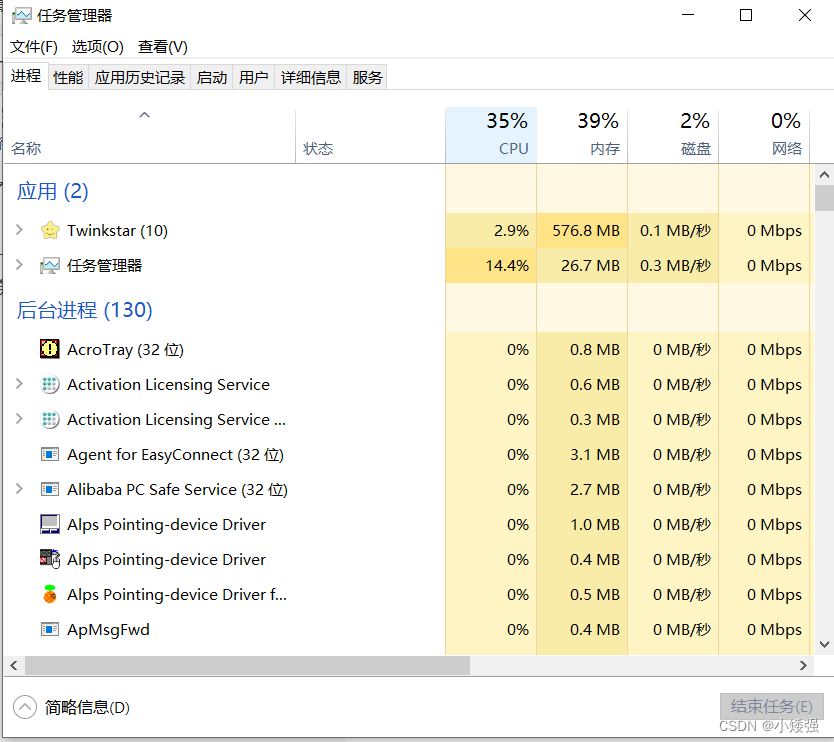Sort by the 状态 column header
834x742 pixels.
coord(371,136)
